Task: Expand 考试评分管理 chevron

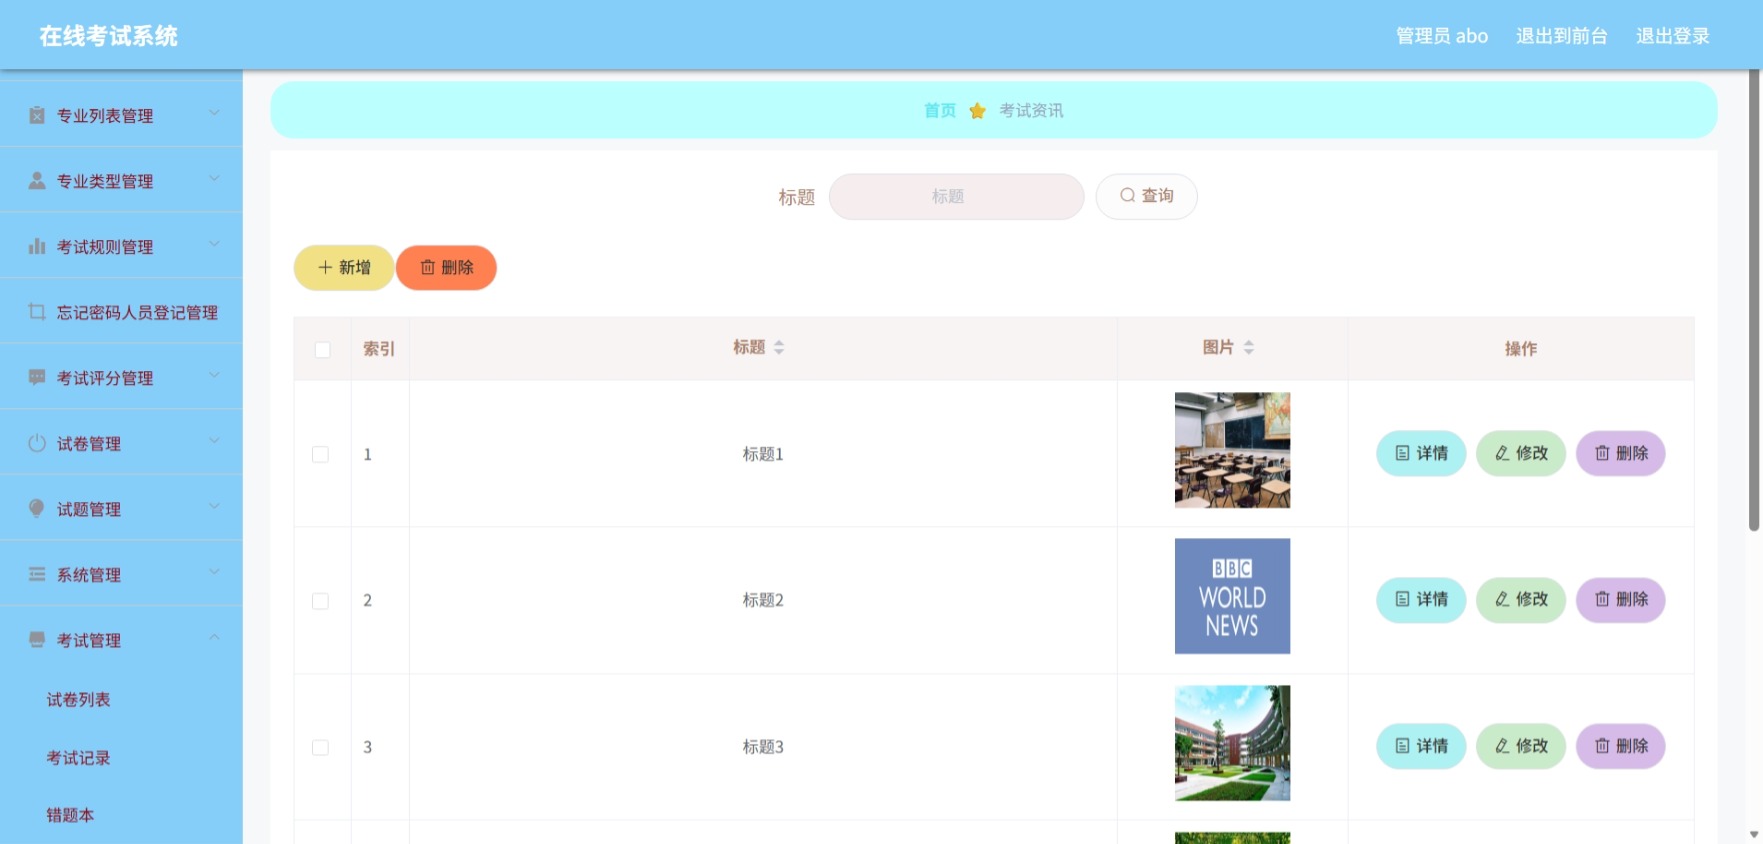Action: point(214,375)
